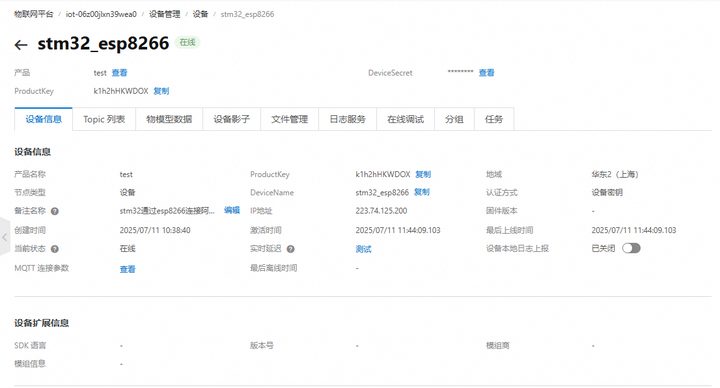The image size is (720, 388).
Task: Click the 激活时间 value 2025/07/11 11:44:09.103
Action: tap(398, 230)
